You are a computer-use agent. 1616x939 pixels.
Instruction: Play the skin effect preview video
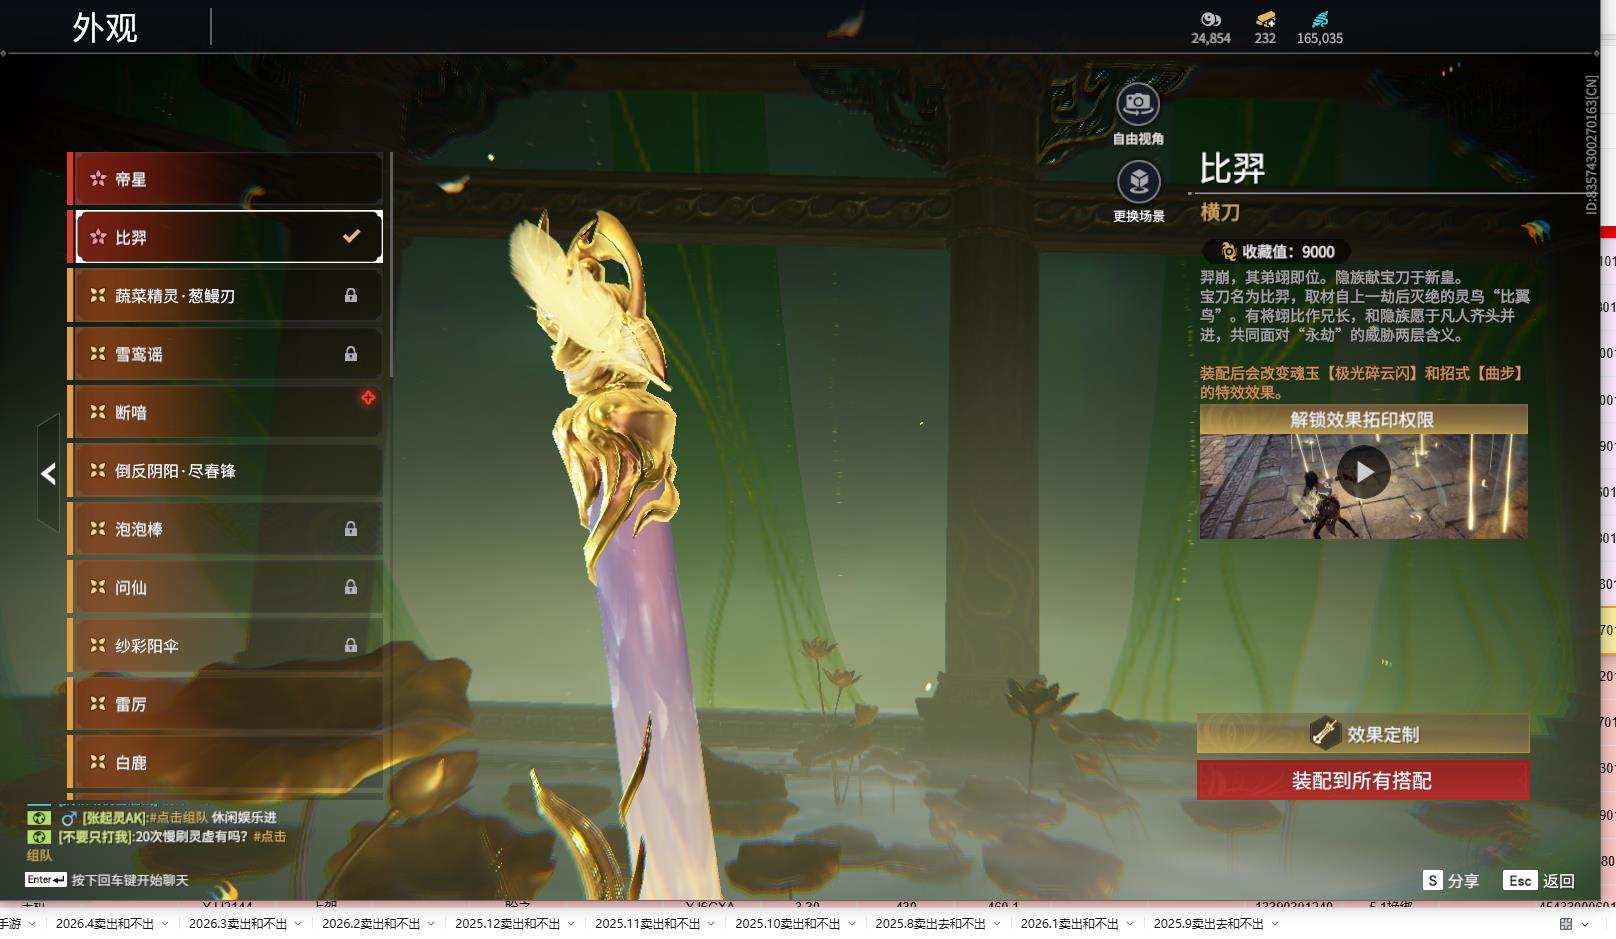pos(1364,472)
